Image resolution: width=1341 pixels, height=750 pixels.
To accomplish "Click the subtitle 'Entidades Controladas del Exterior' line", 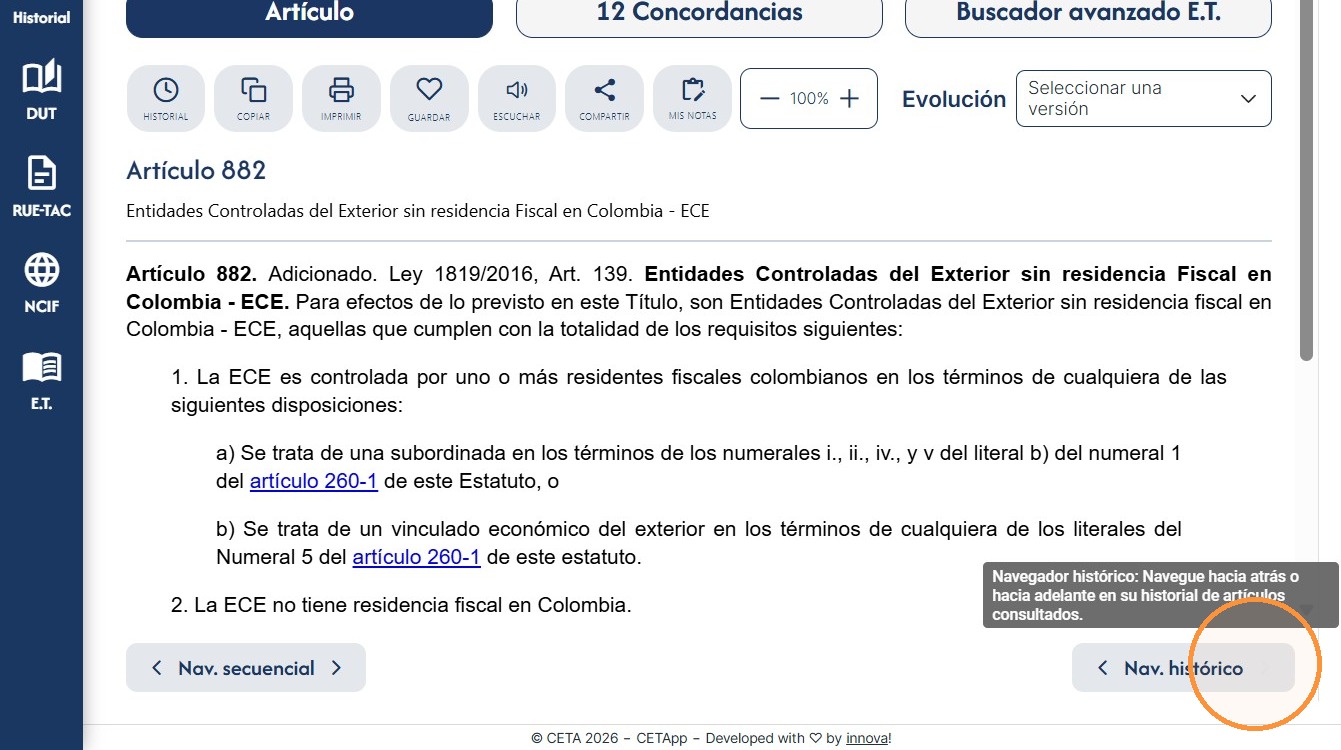I will (418, 211).
